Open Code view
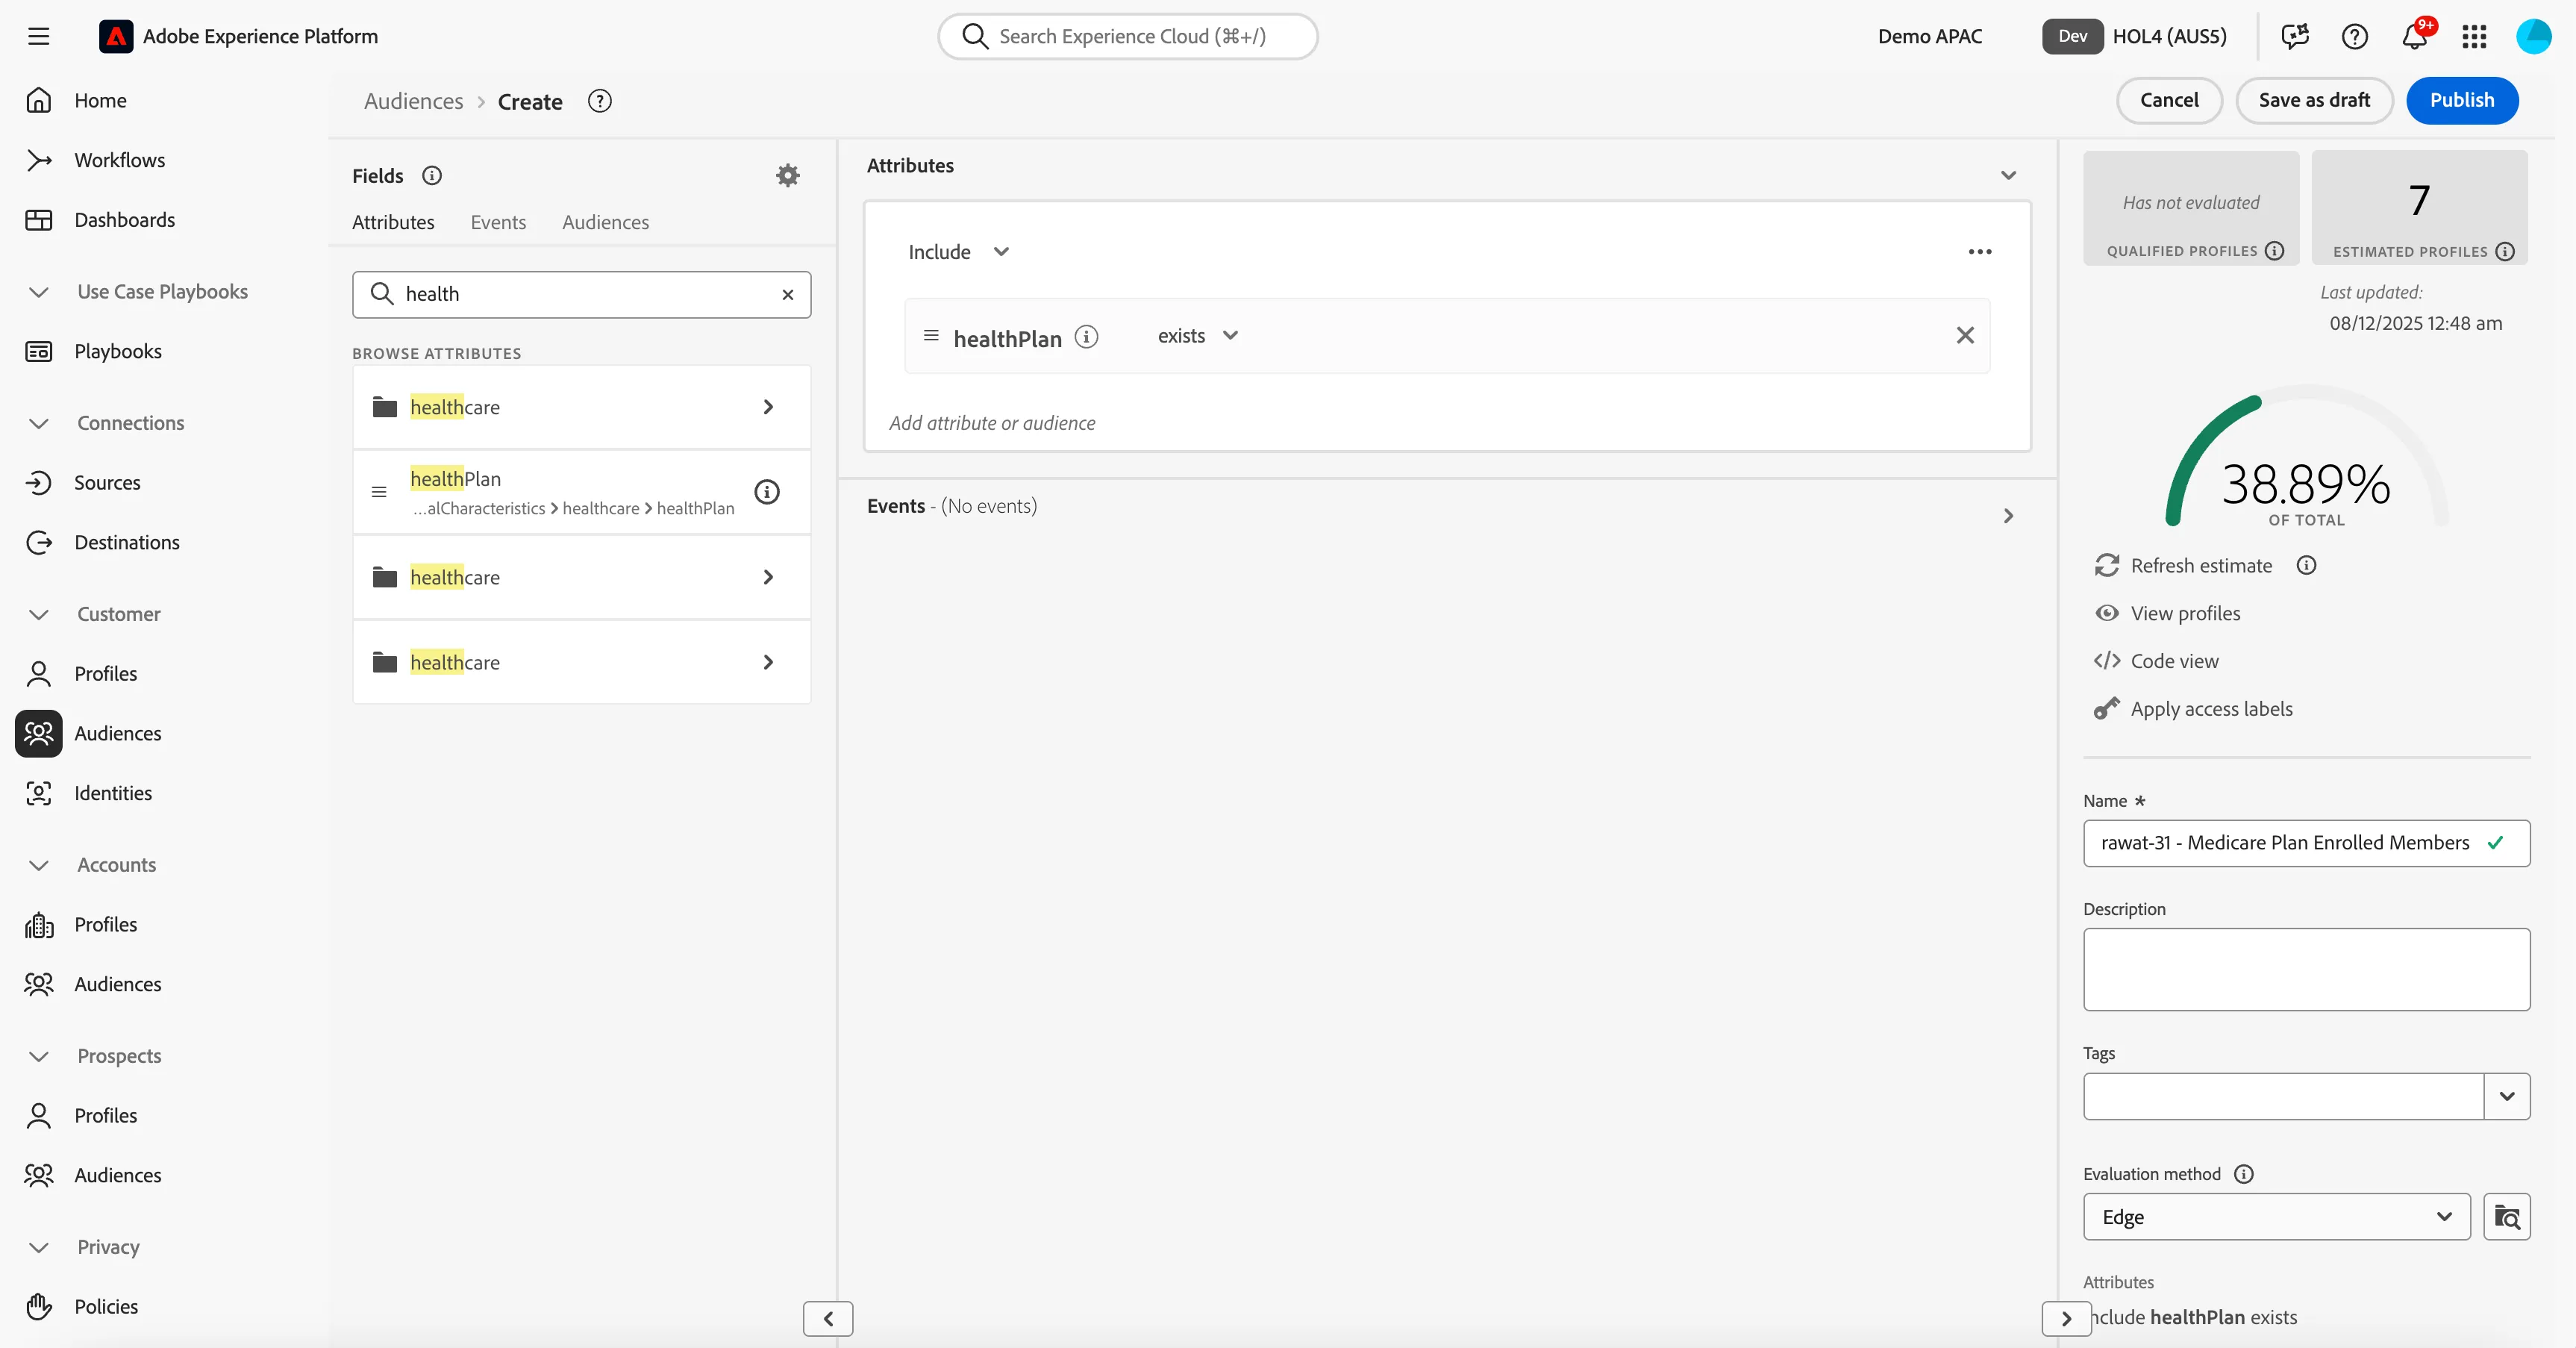The height and width of the screenshot is (1348, 2576). pos(2174,661)
